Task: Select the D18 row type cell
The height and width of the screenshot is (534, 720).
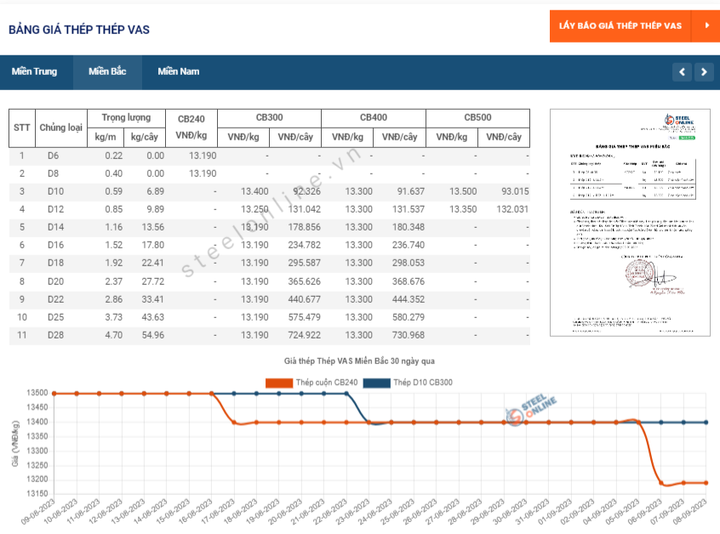Action: tap(56, 263)
